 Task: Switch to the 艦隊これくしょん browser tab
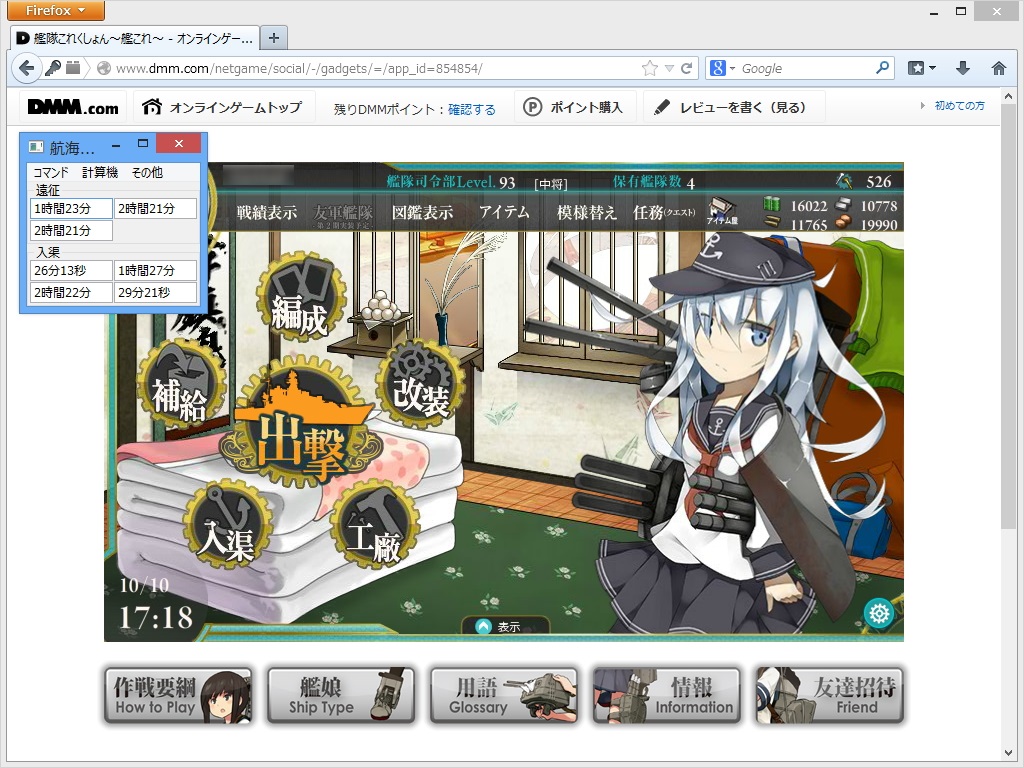pyautogui.click(x=135, y=38)
